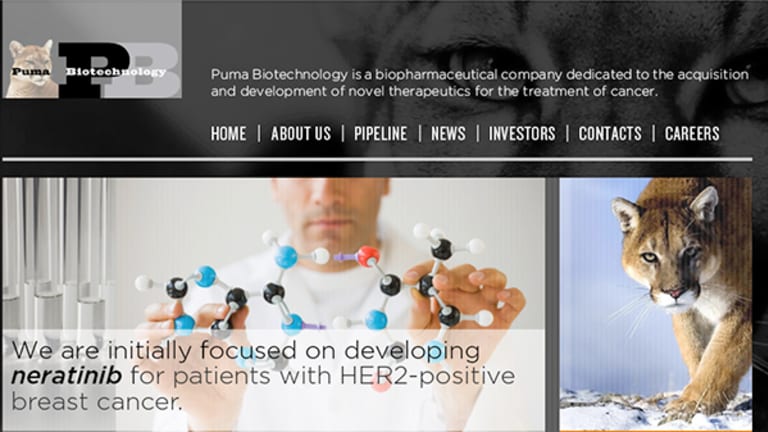768x432 pixels.
Task: Navigate to the INVESTORS page
Action: click(x=522, y=133)
